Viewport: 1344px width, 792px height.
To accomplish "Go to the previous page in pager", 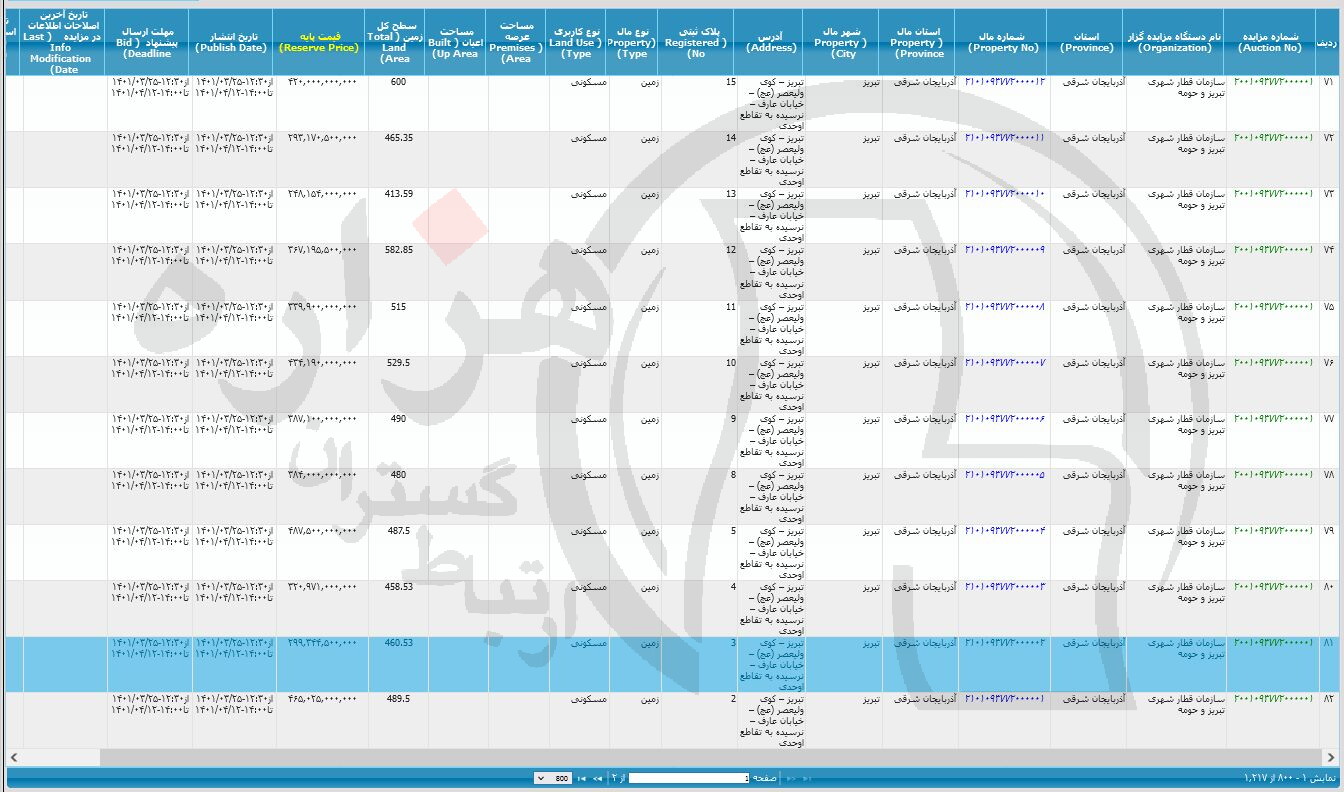I will pyautogui.click(x=792, y=778).
